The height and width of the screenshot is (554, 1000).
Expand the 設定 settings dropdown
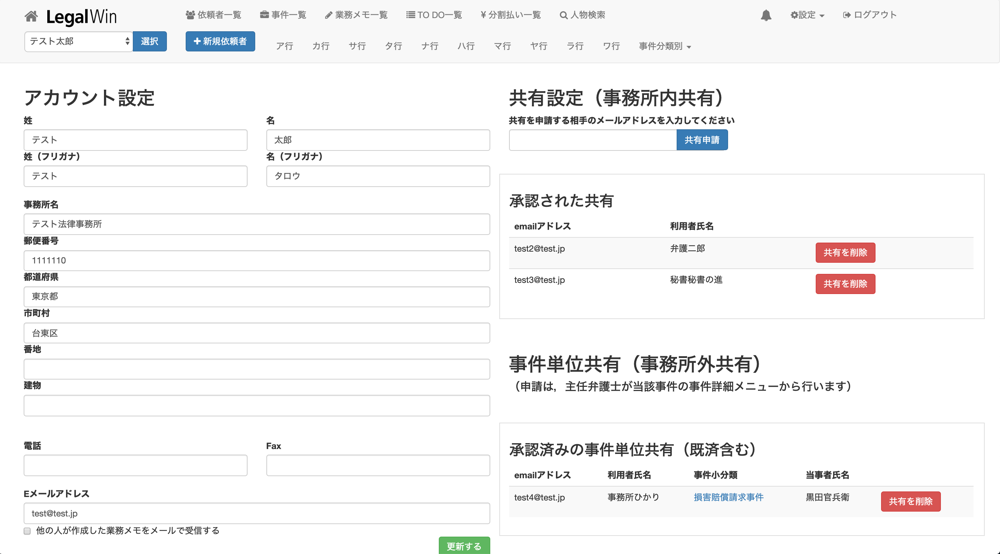click(807, 15)
